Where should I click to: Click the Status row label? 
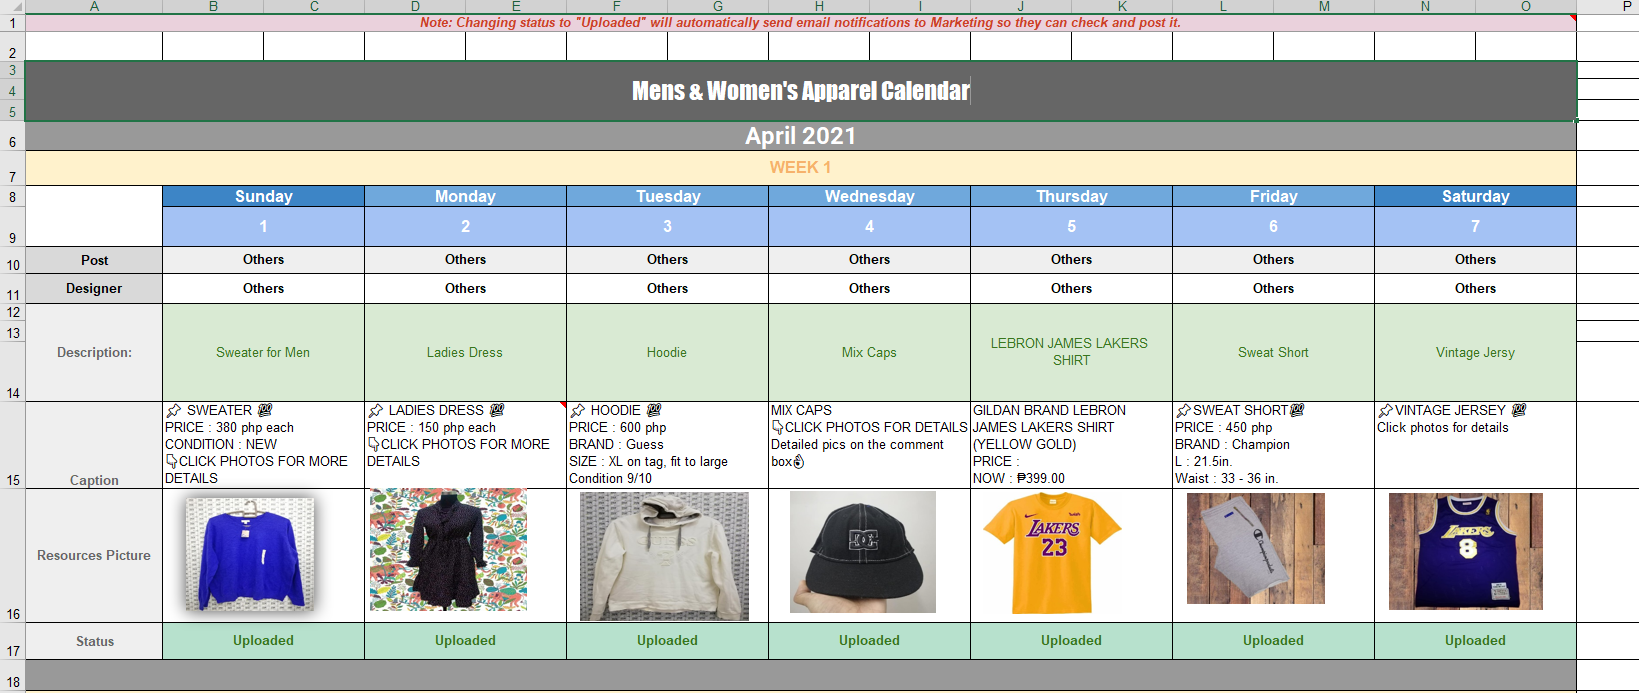94,641
